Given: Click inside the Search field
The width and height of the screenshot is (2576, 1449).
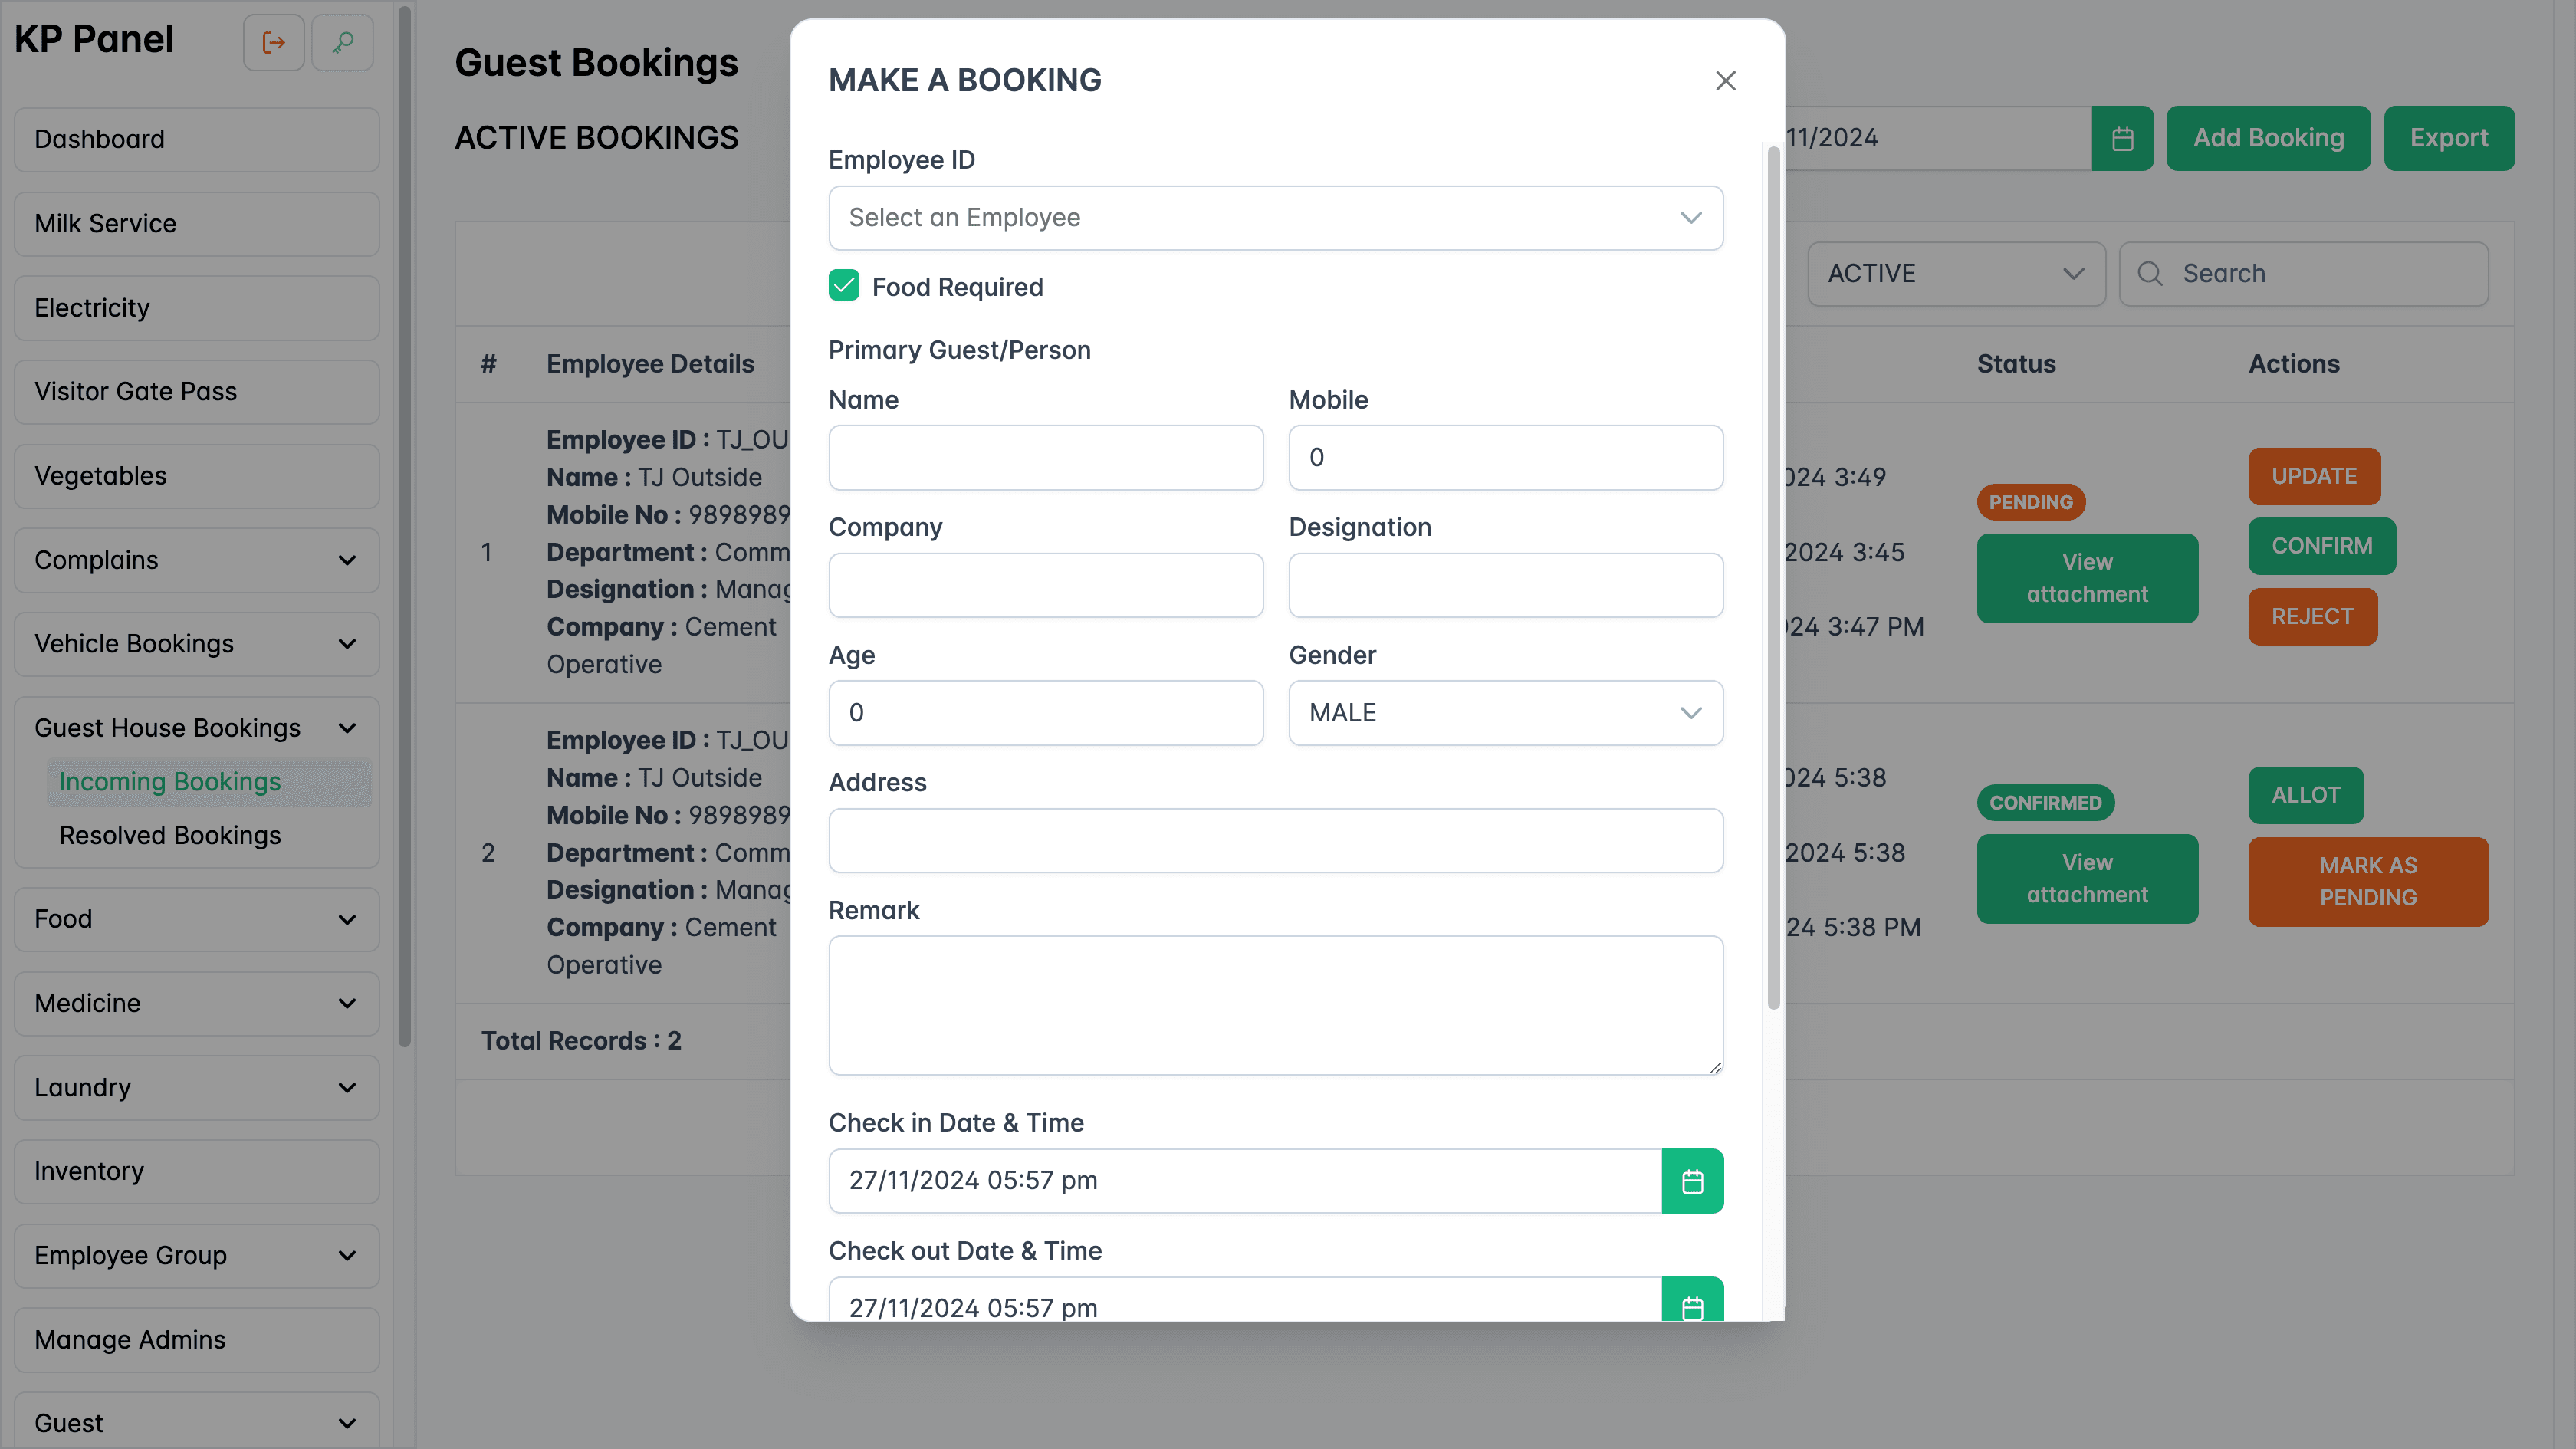Looking at the screenshot, I should 2320,273.
